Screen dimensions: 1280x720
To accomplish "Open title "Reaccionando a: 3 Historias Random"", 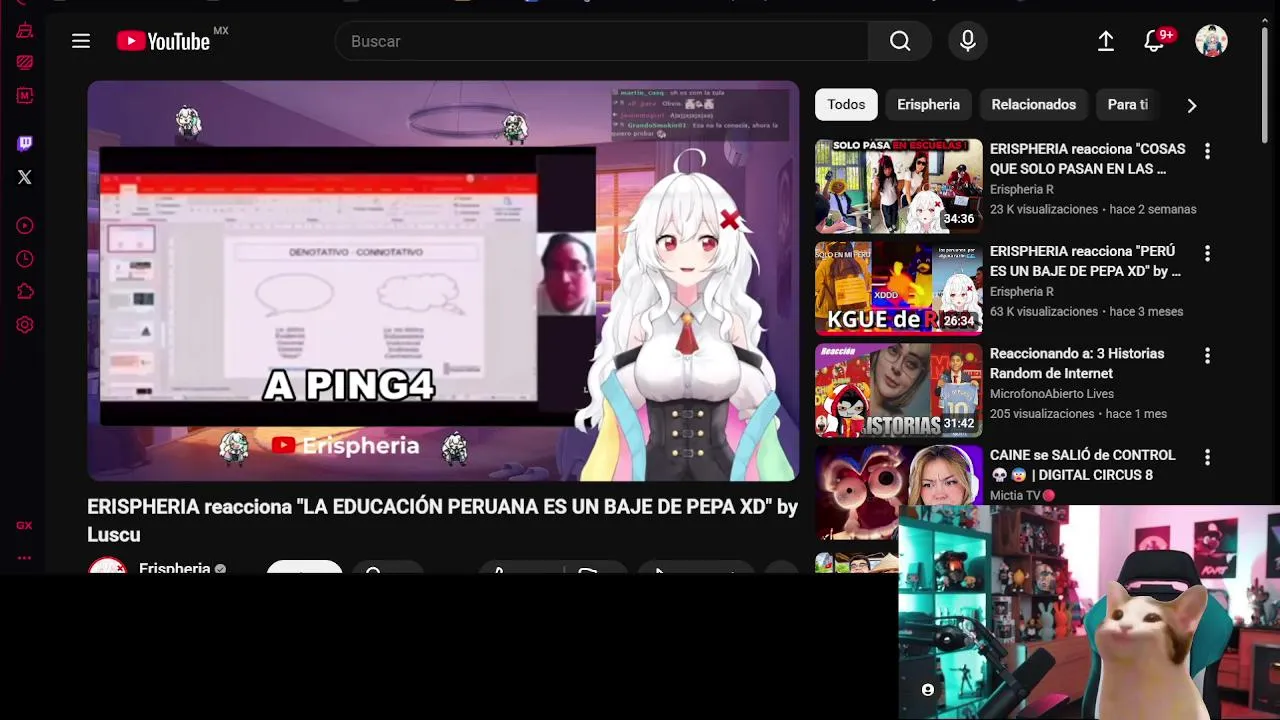I will pyautogui.click(x=1077, y=363).
